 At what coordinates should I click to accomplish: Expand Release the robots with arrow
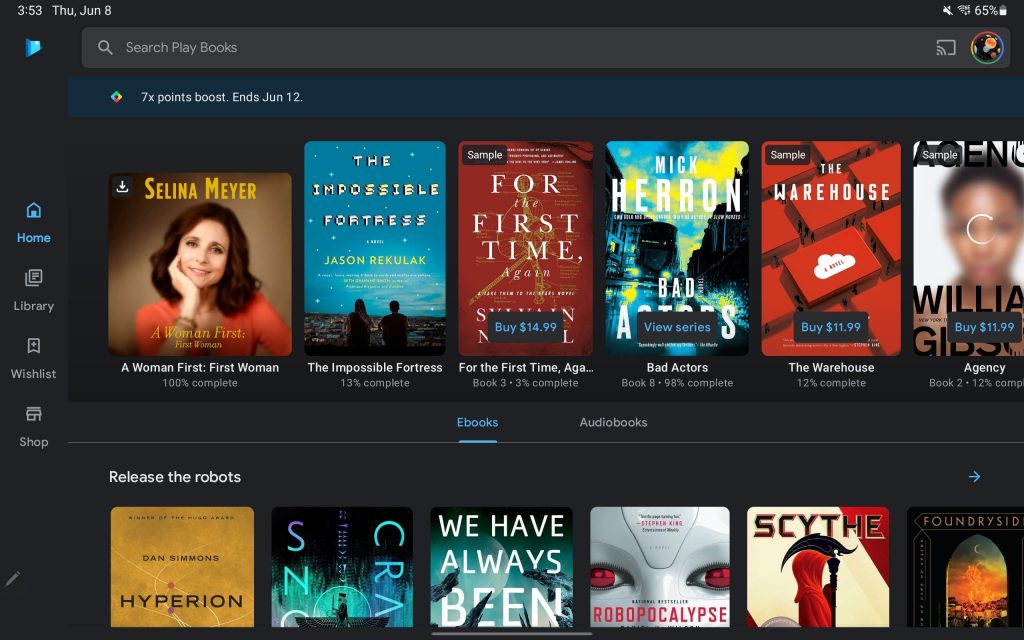pos(974,477)
